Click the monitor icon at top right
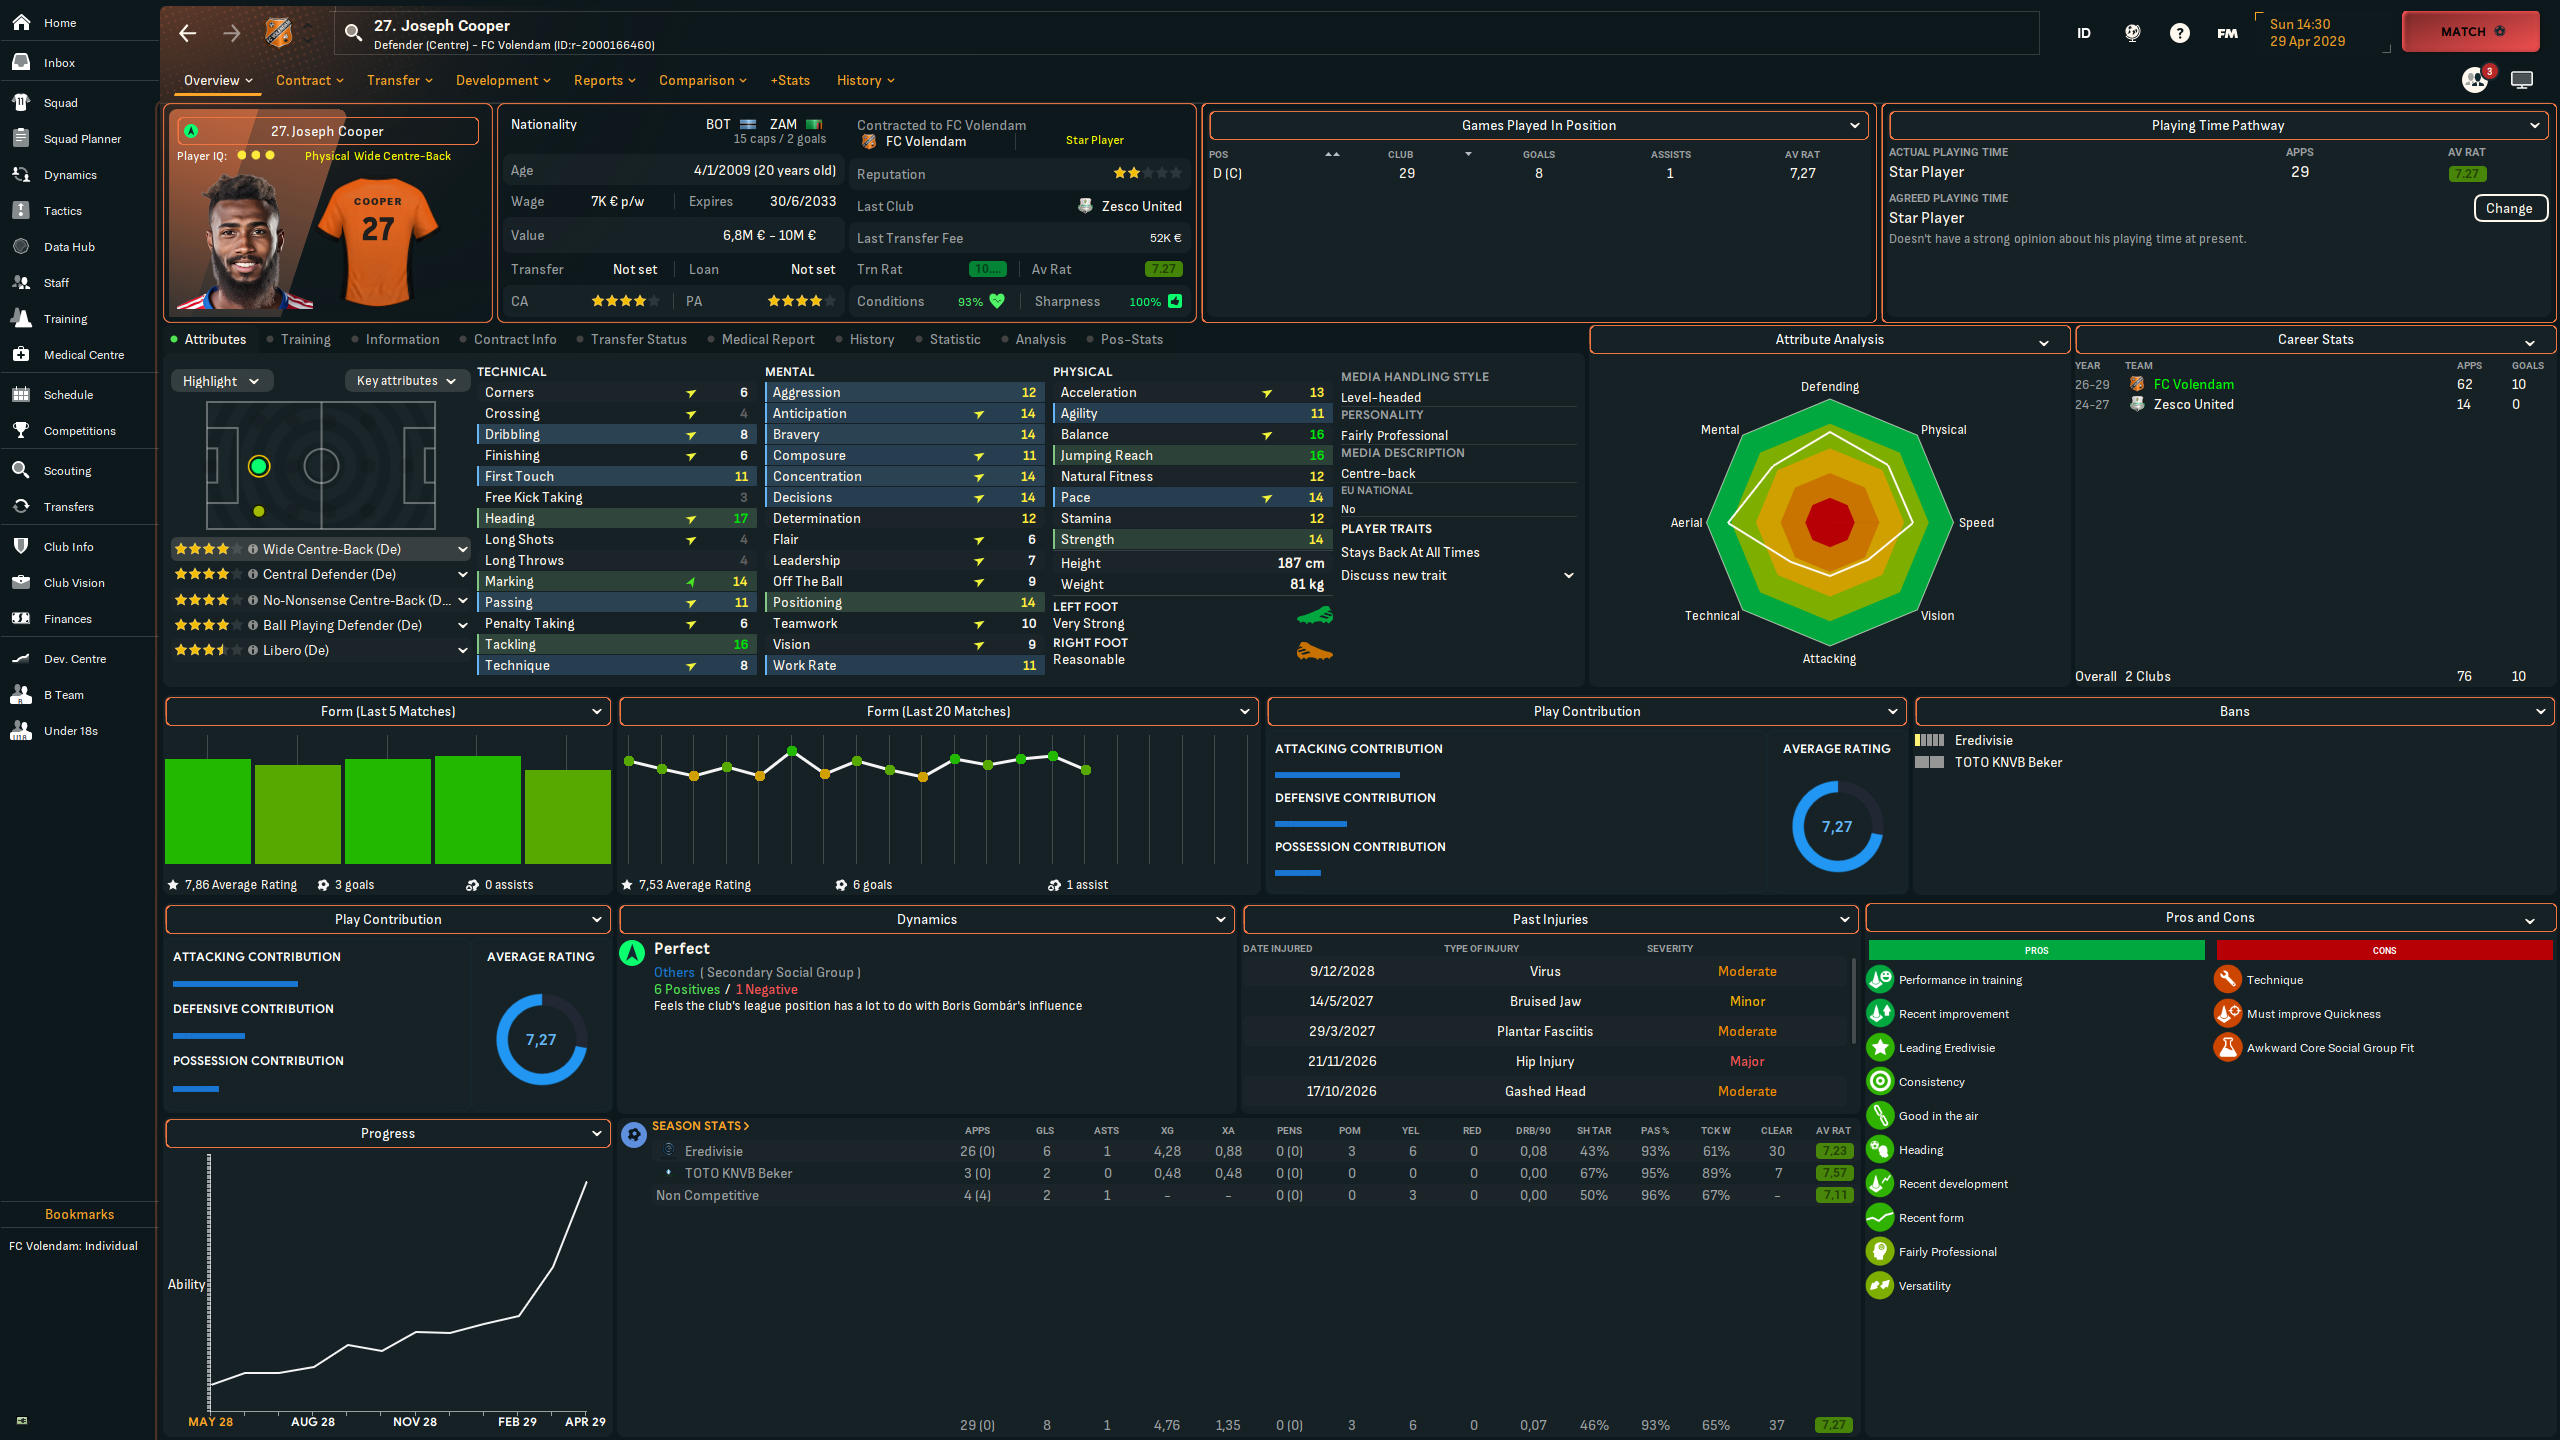Image resolution: width=2560 pixels, height=1440 pixels. click(x=2521, y=80)
